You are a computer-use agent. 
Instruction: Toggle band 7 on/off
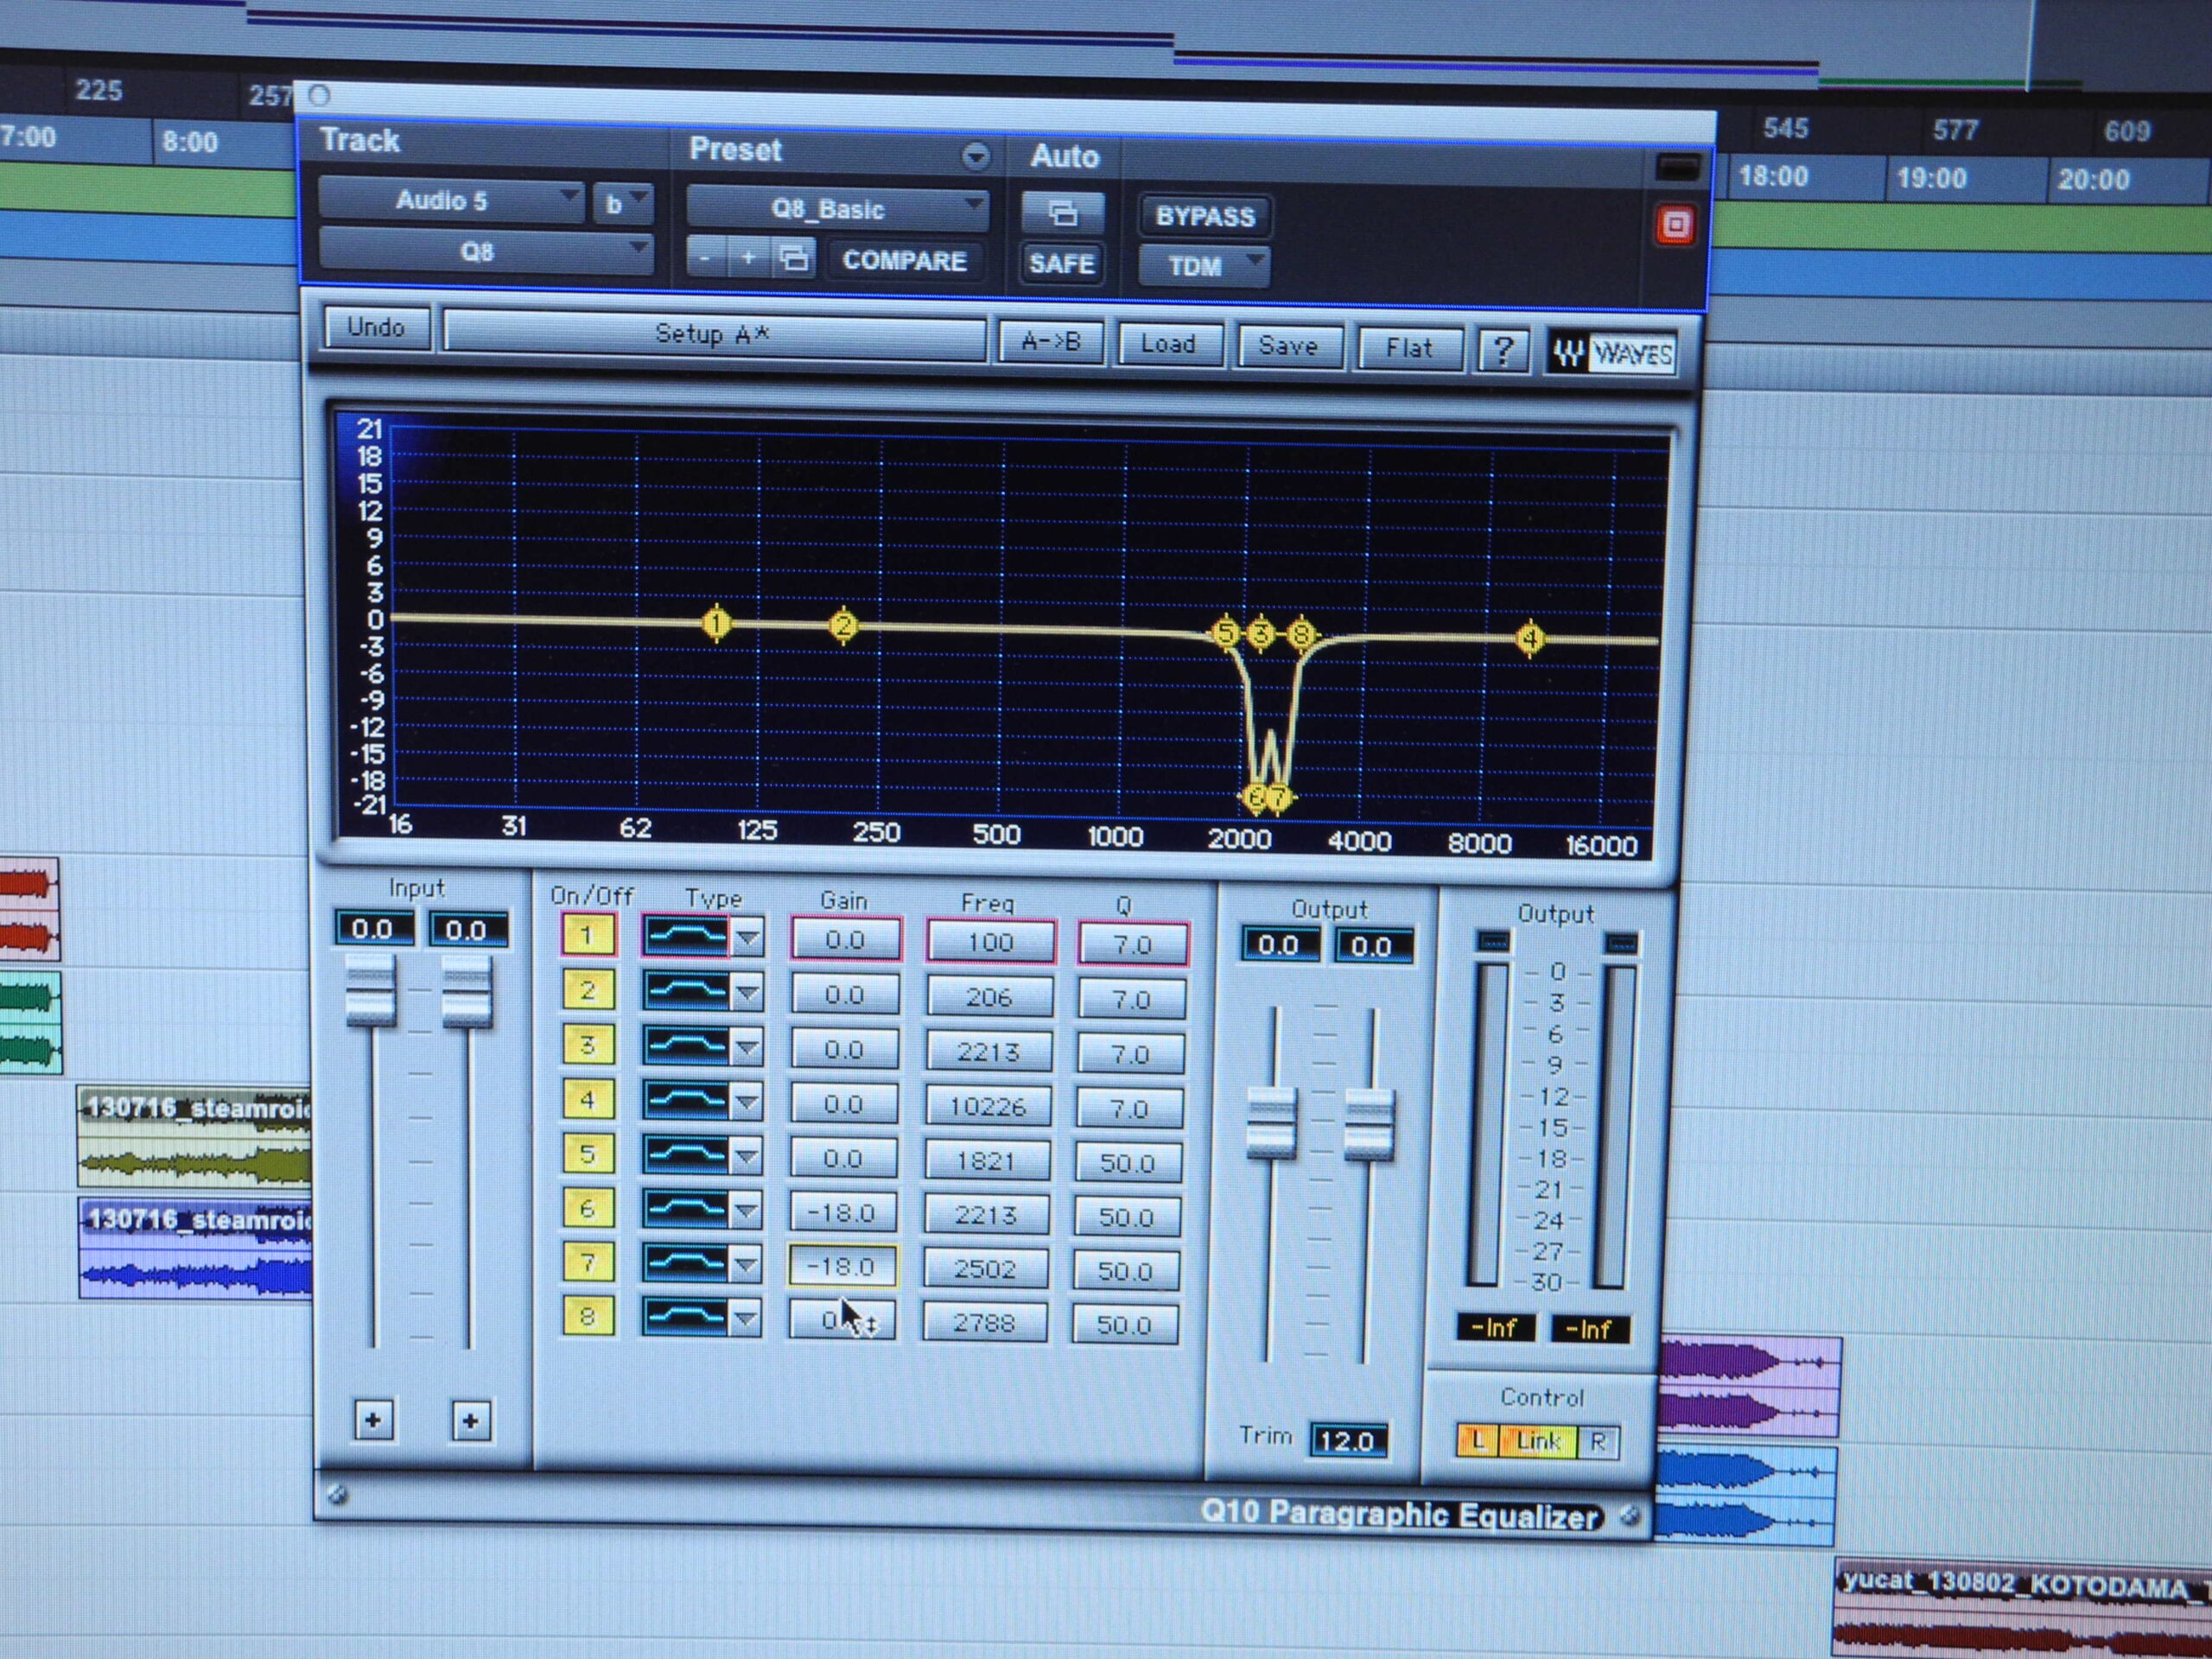tap(588, 1263)
